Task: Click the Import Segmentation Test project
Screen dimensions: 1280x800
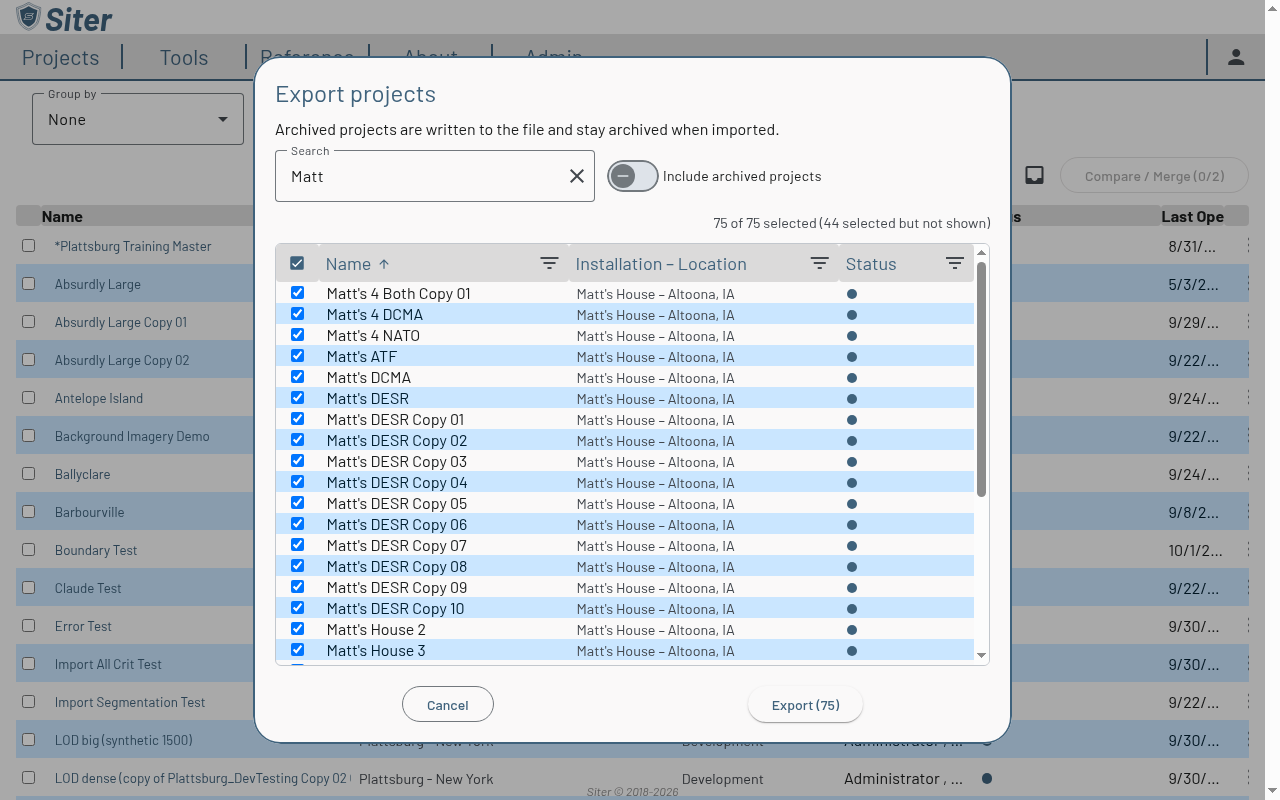Action: point(130,702)
